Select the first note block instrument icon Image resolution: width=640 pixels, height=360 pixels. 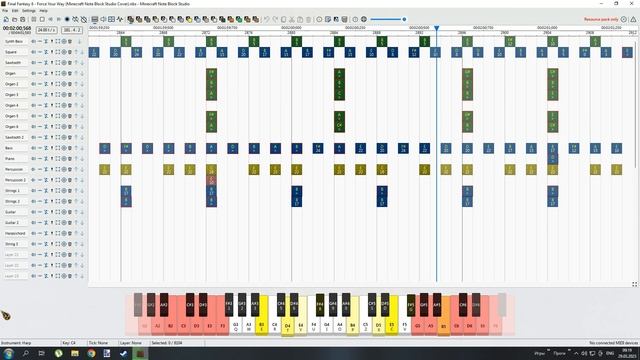131,19
